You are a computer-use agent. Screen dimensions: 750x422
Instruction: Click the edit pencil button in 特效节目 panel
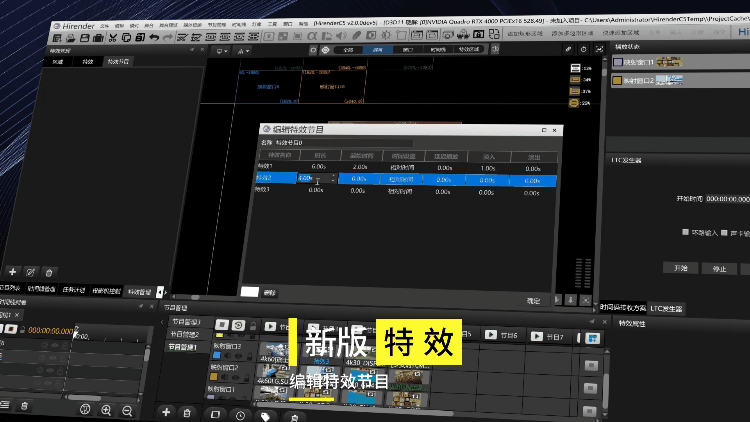point(31,272)
